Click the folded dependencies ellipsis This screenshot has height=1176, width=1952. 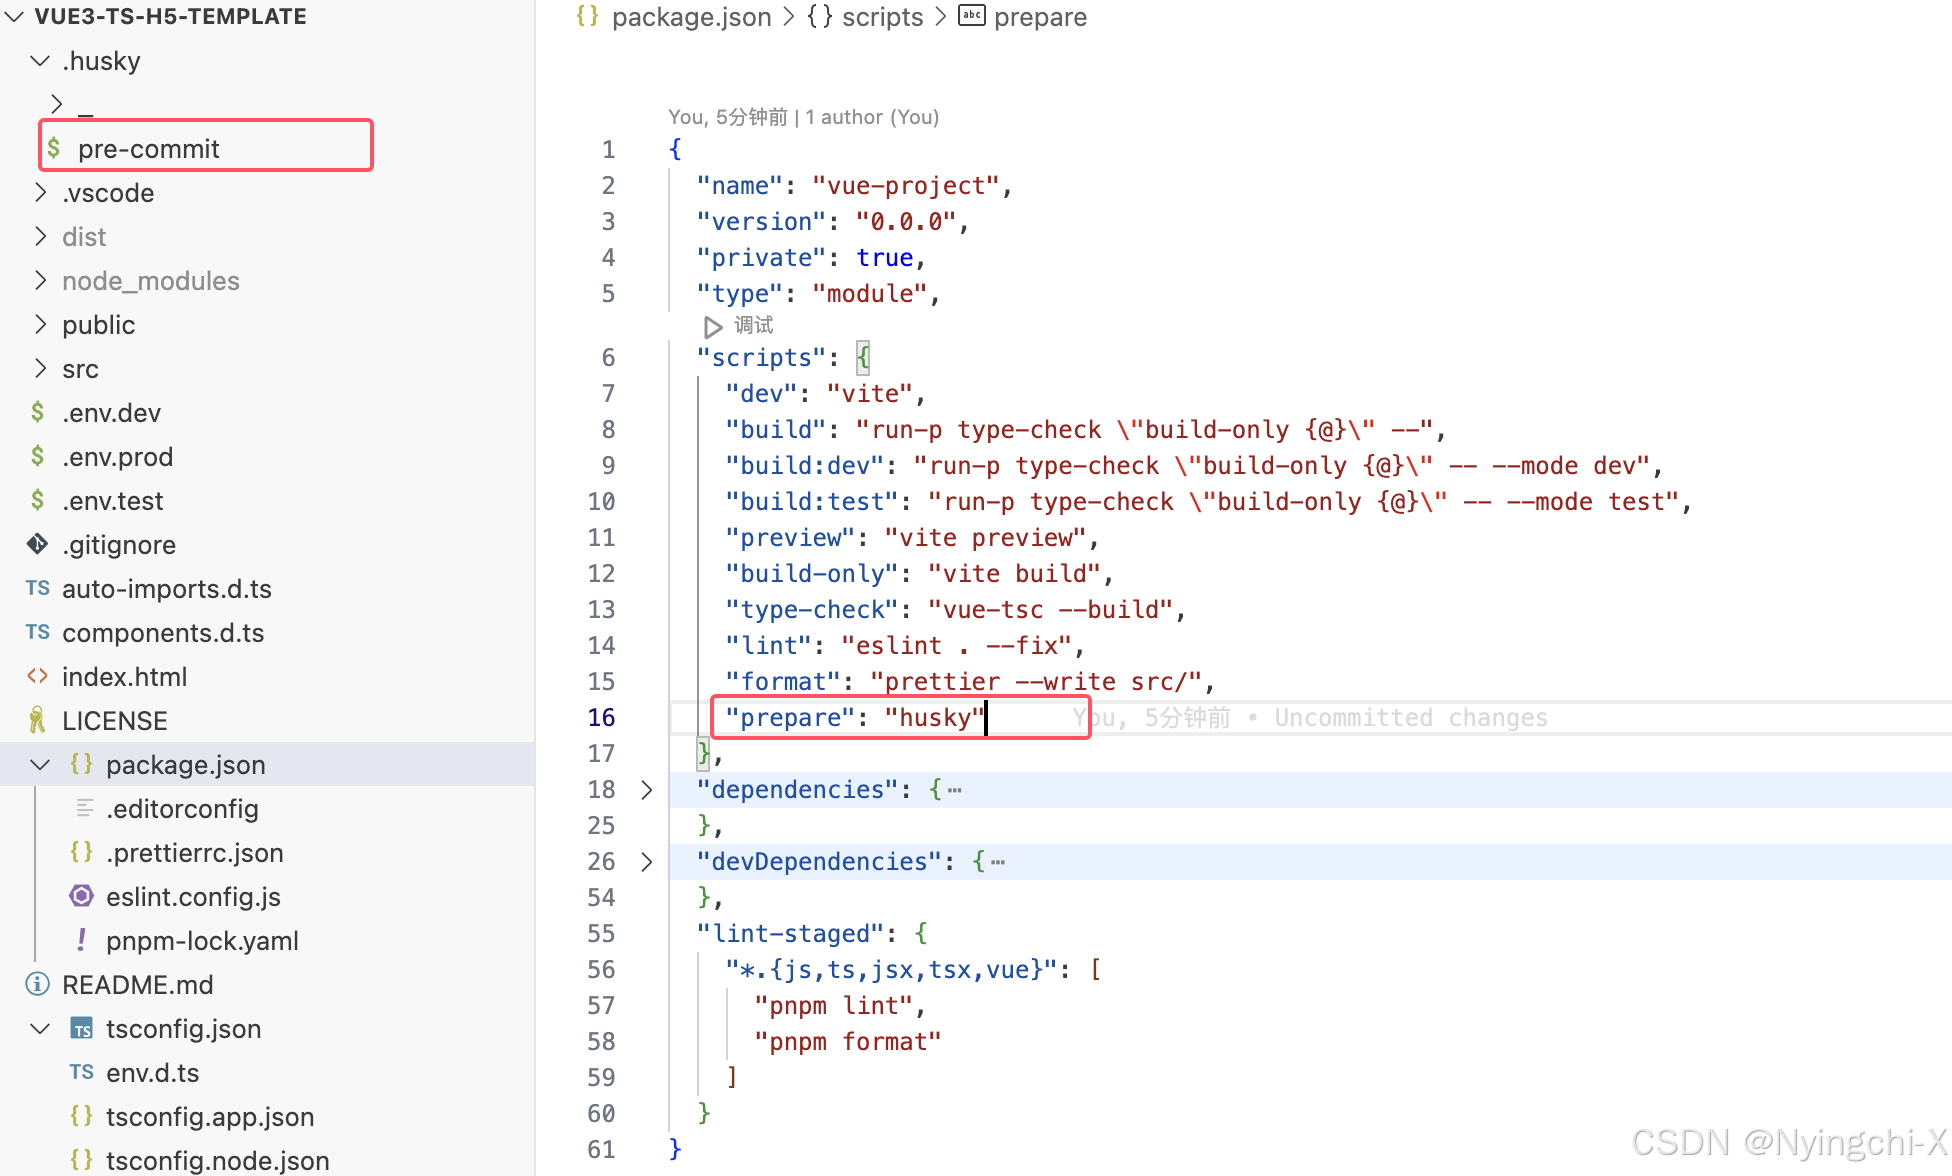tap(955, 790)
